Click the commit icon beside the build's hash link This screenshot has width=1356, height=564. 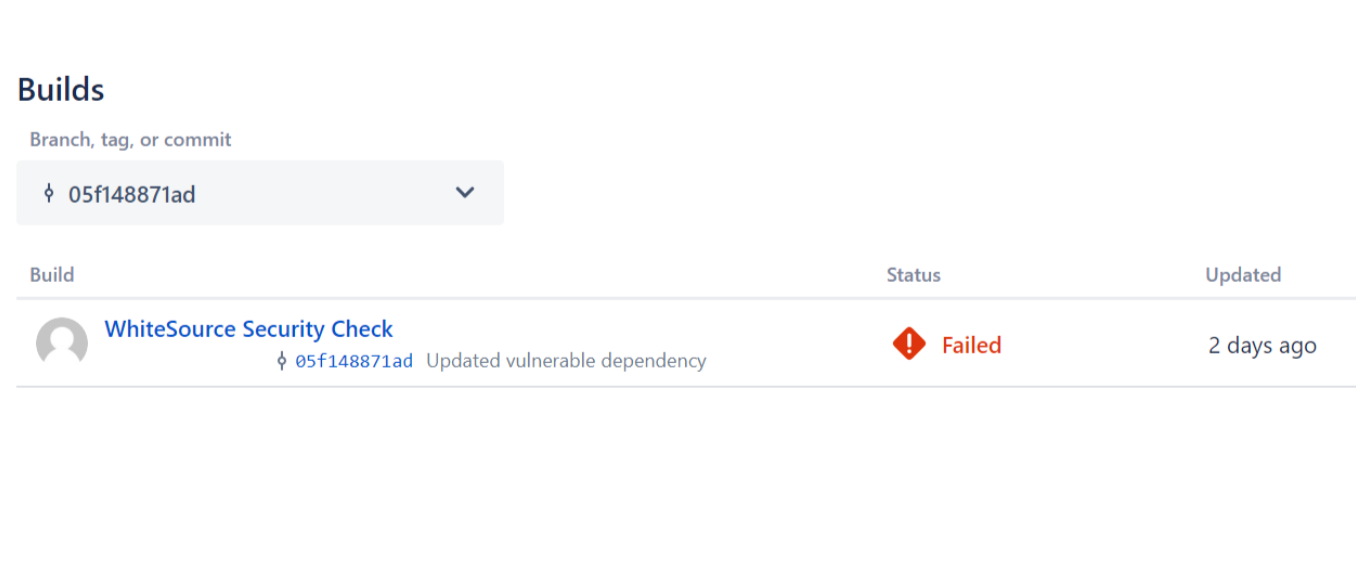[282, 361]
